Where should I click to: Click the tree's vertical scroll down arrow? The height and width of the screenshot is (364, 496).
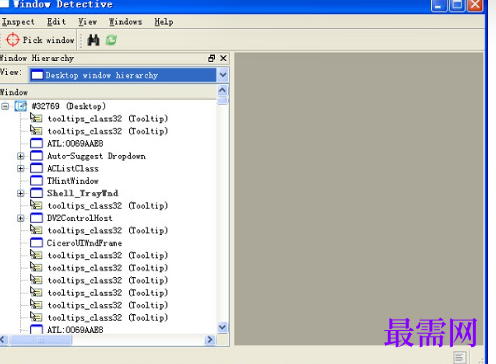[x=222, y=327]
